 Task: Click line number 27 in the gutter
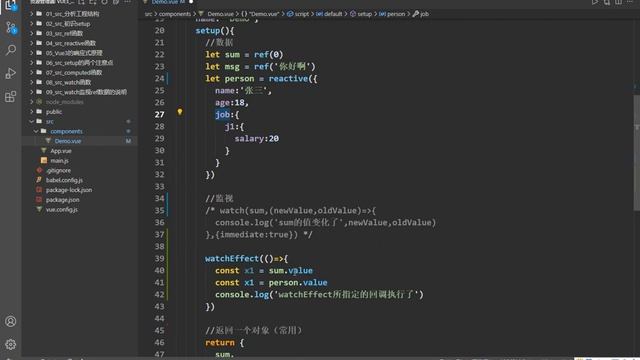[160, 115]
